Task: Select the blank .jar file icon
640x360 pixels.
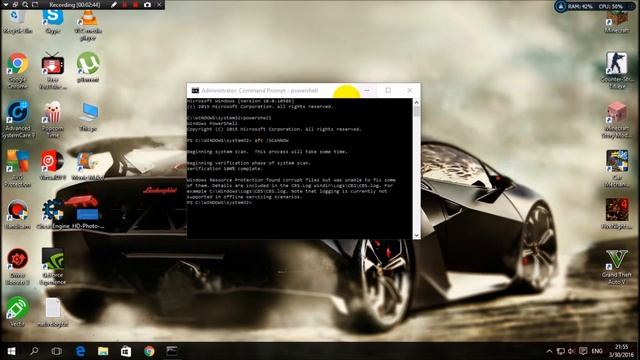Action: tap(53, 312)
